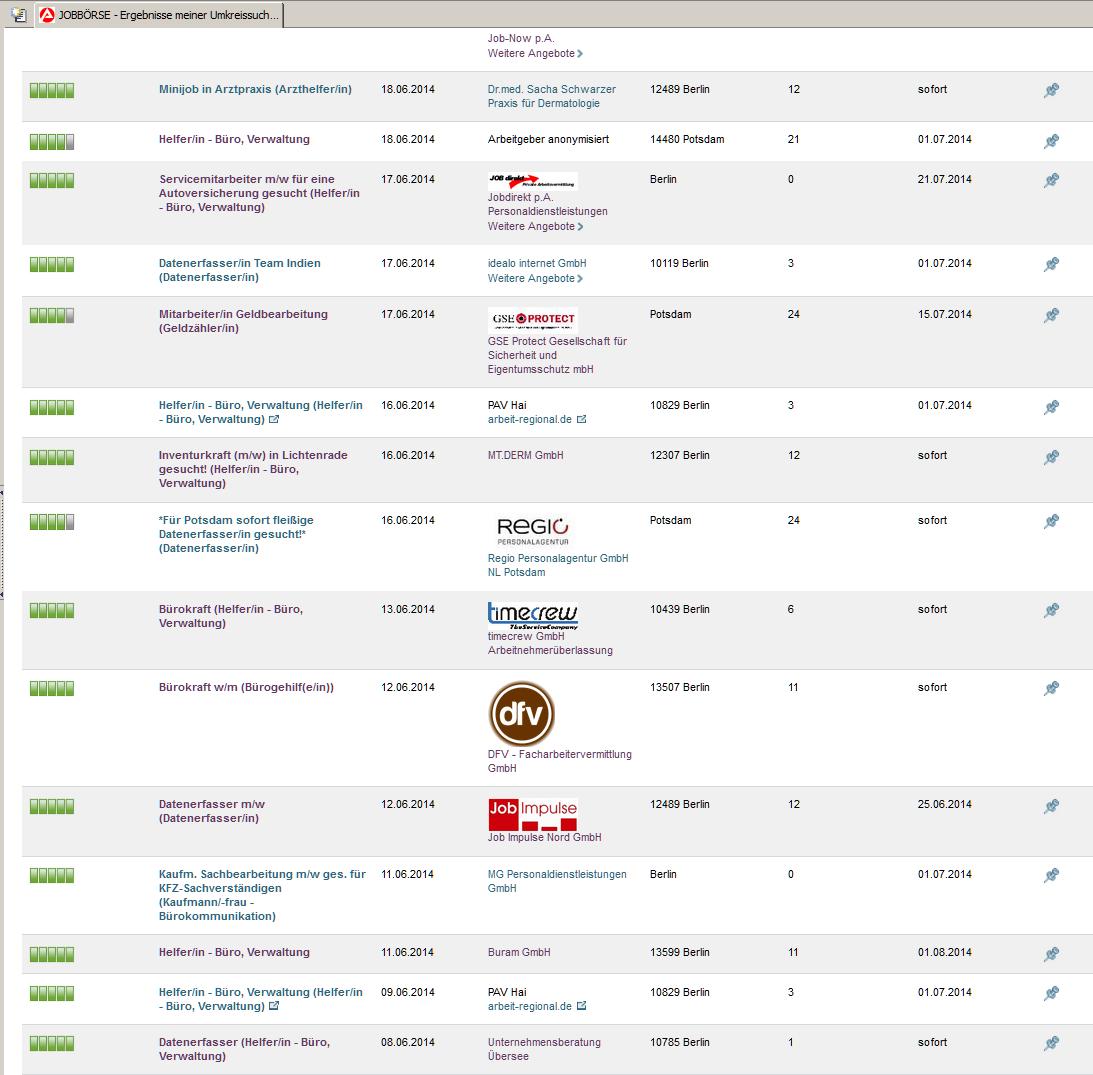The width and height of the screenshot is (1093, 1075).
Task: Click pin icon for timecrew Bürokraft listing
Action: coord(1051,611)
